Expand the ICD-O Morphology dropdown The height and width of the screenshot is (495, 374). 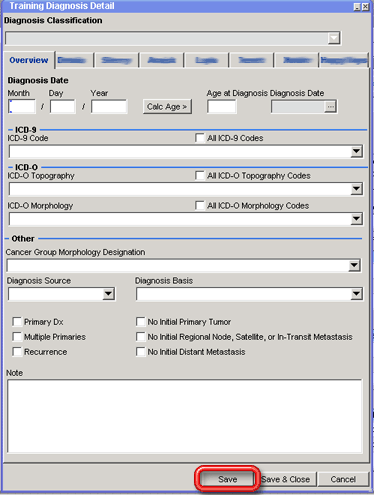356,219
